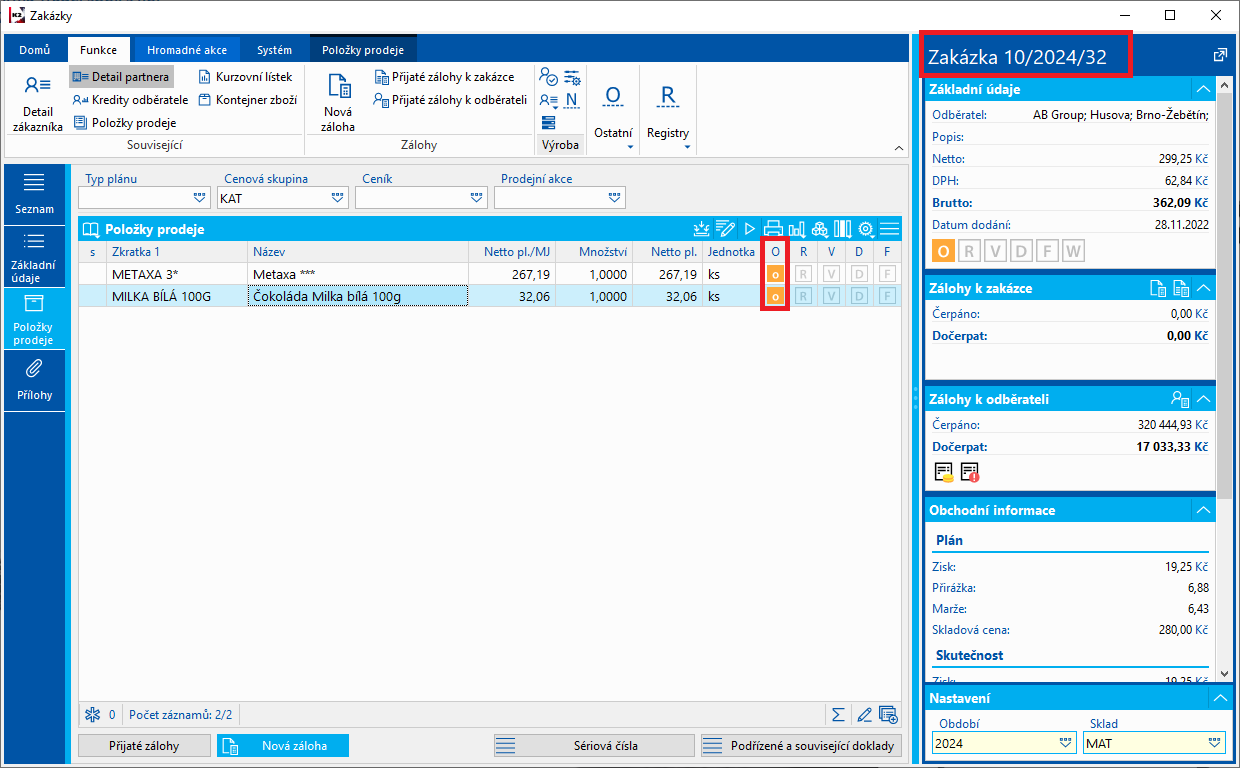Screen dimensions: 1240x768
Task: Click Kurzovní lístek in the ribbon
Action: (x=245, y=76)
